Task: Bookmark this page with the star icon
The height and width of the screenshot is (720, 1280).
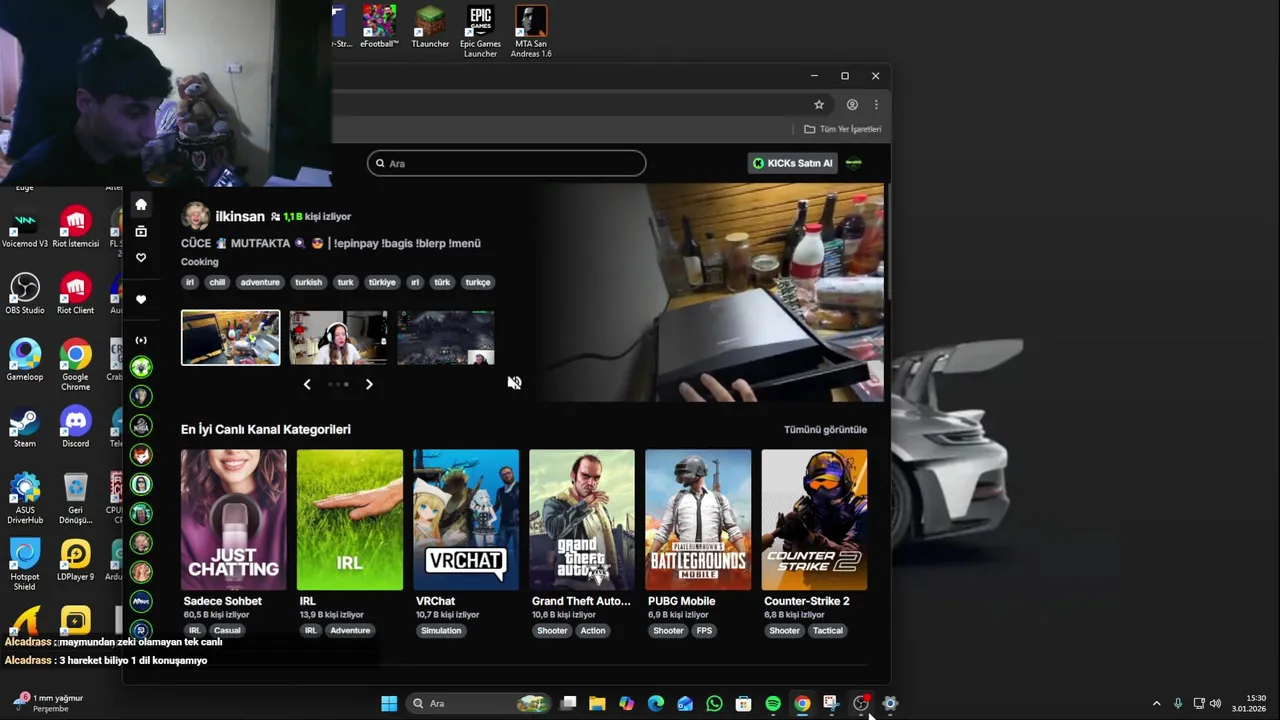Action: tap(819, 104)
